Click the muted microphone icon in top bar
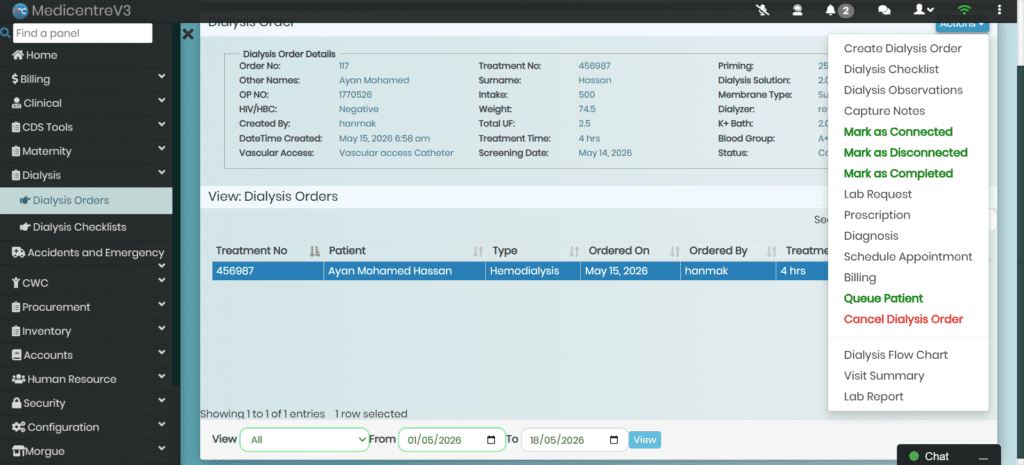This screenshot has width=1024, height=465. coord(762,10)
